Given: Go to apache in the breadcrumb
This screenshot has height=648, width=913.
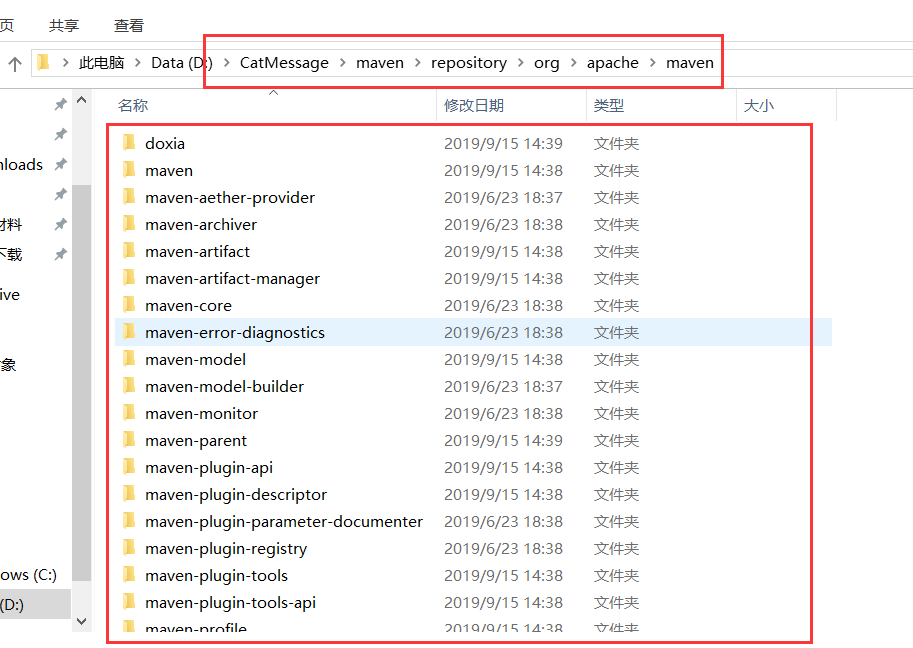Looking at the screenshot, I should [613, 62].
